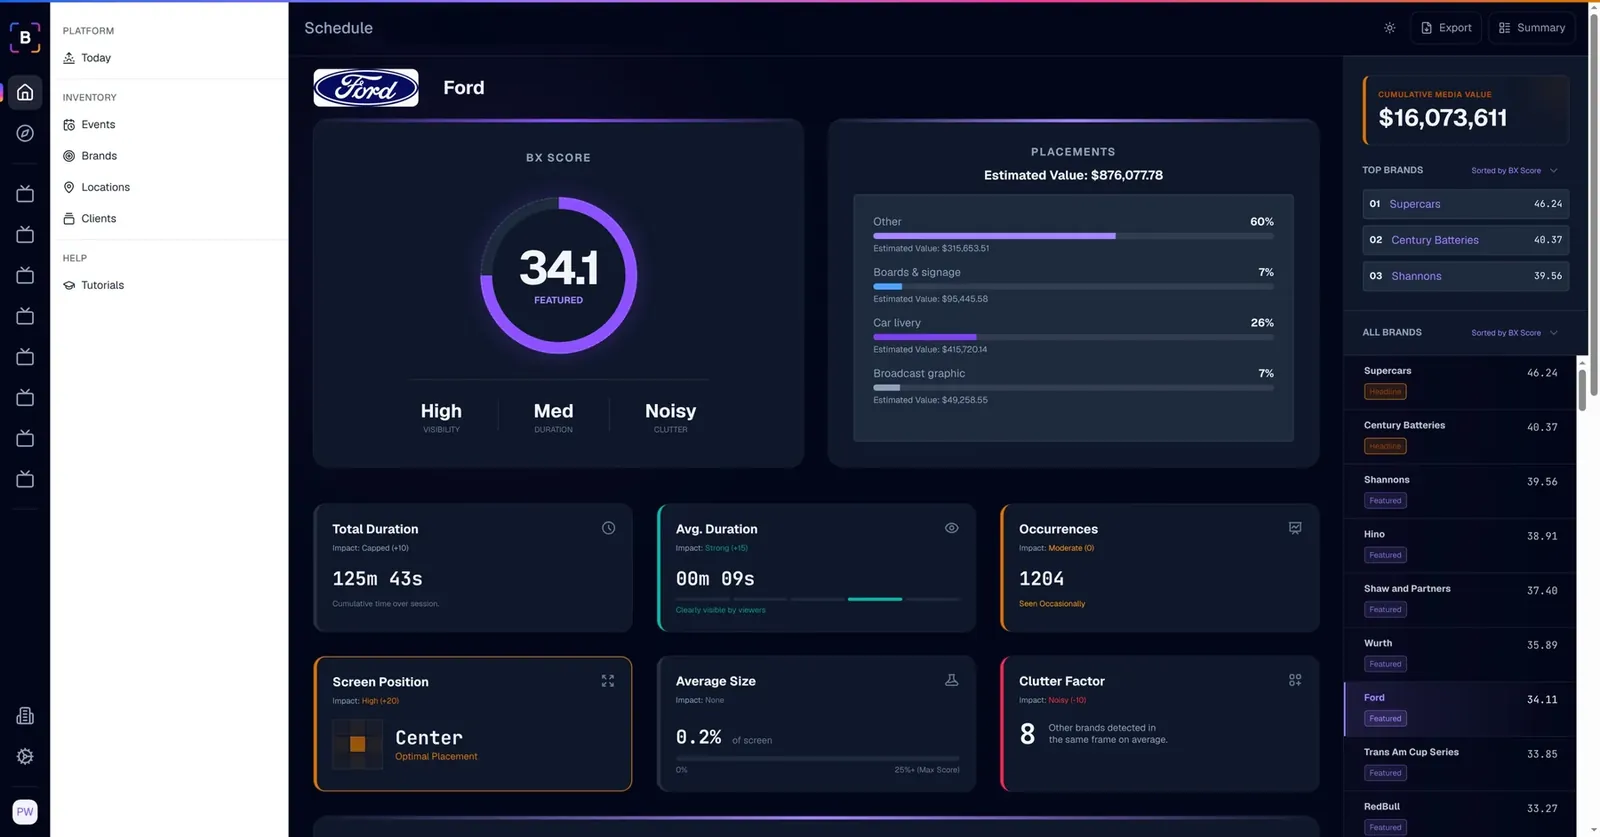Screen dimensions: 1600x837
Task: Open the settings gear in left rail
Action: (x=25, y=757)
